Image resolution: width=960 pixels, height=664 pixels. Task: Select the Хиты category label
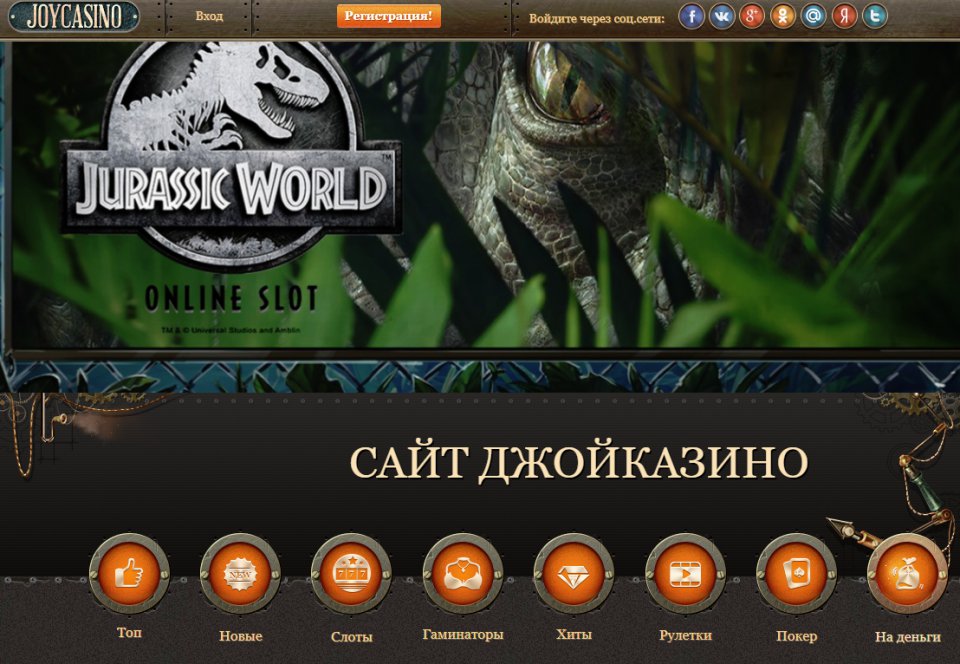[574, 635]
